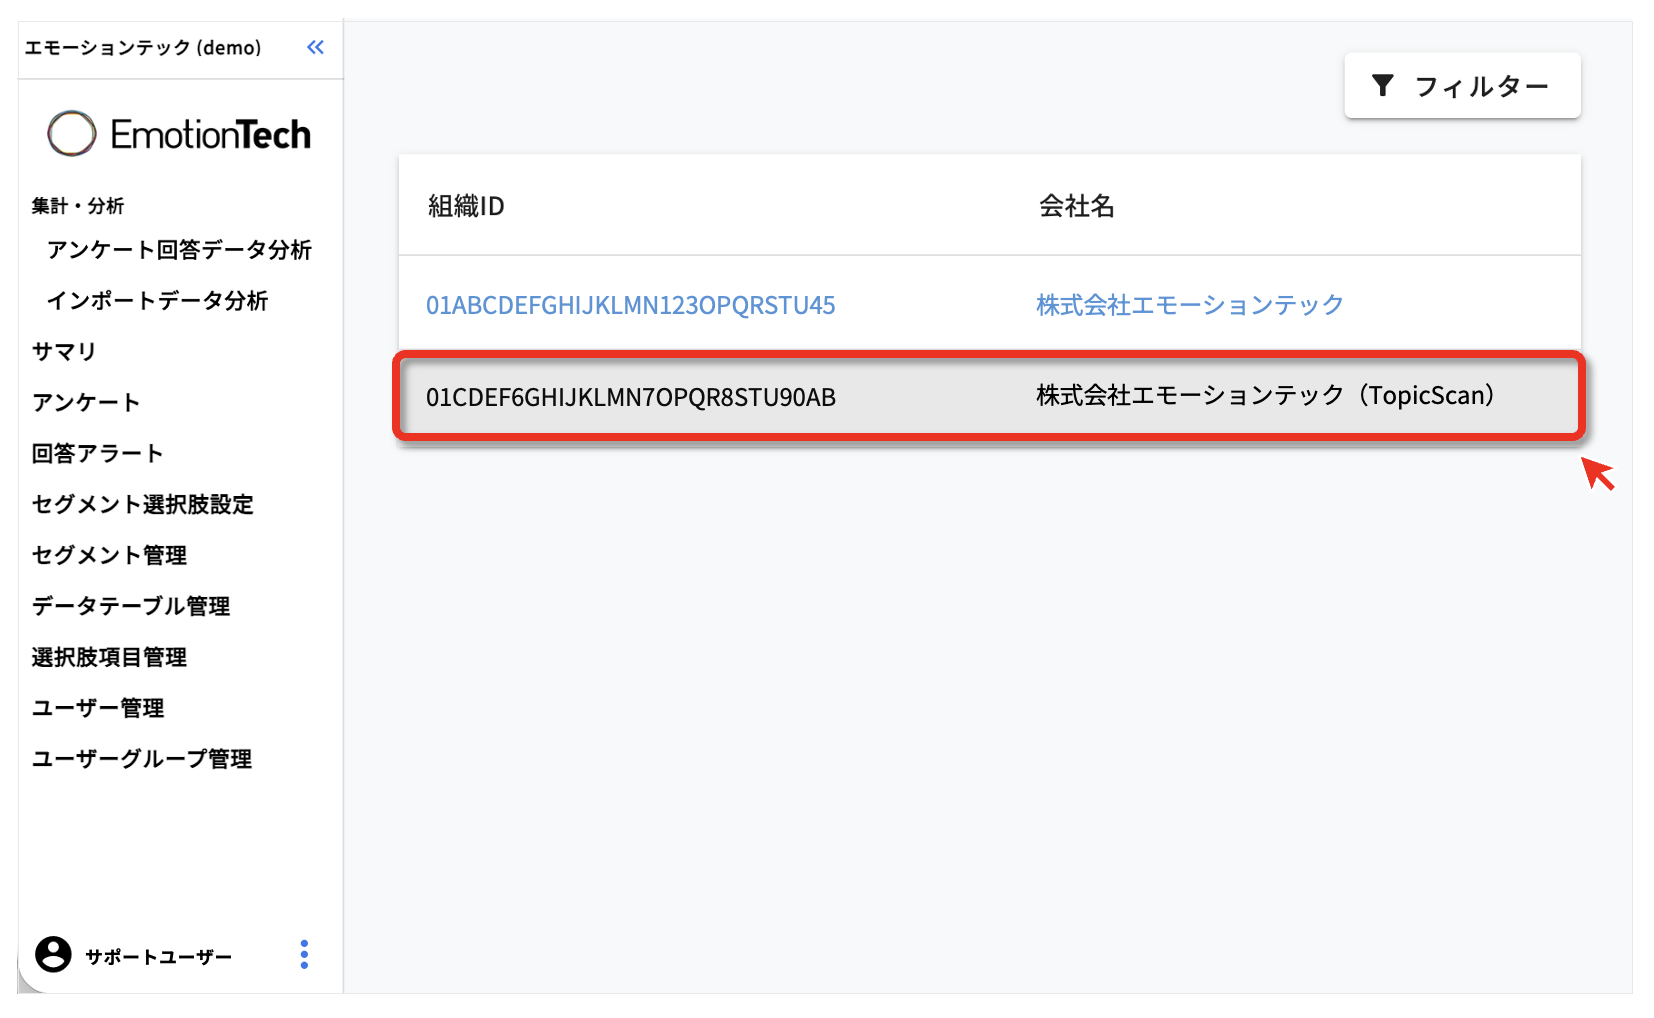Click the EmotionTech circle logo
This screenshot has width=1654, height=1018.
72,134
